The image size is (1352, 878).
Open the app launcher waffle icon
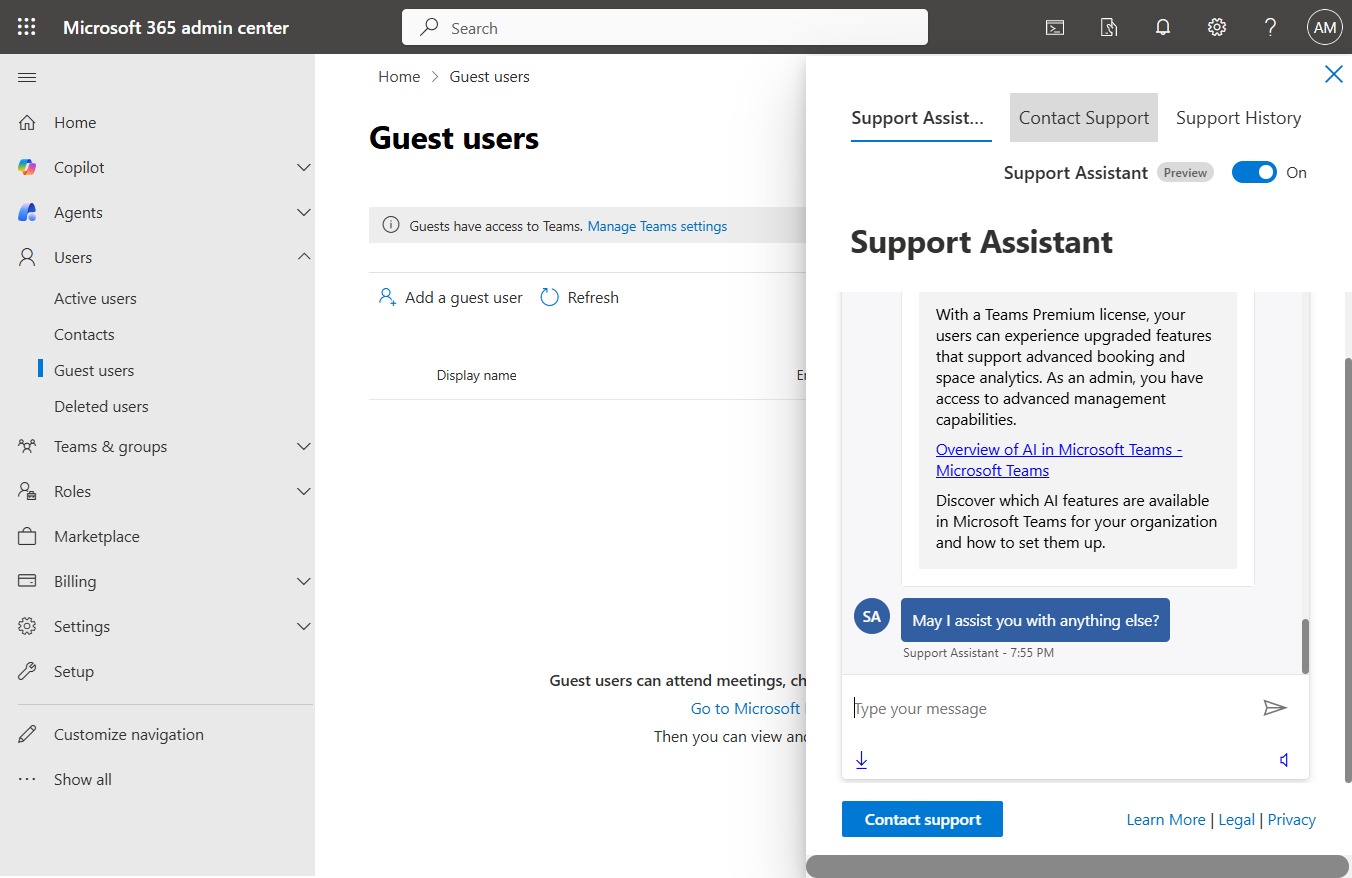(27, 27)
